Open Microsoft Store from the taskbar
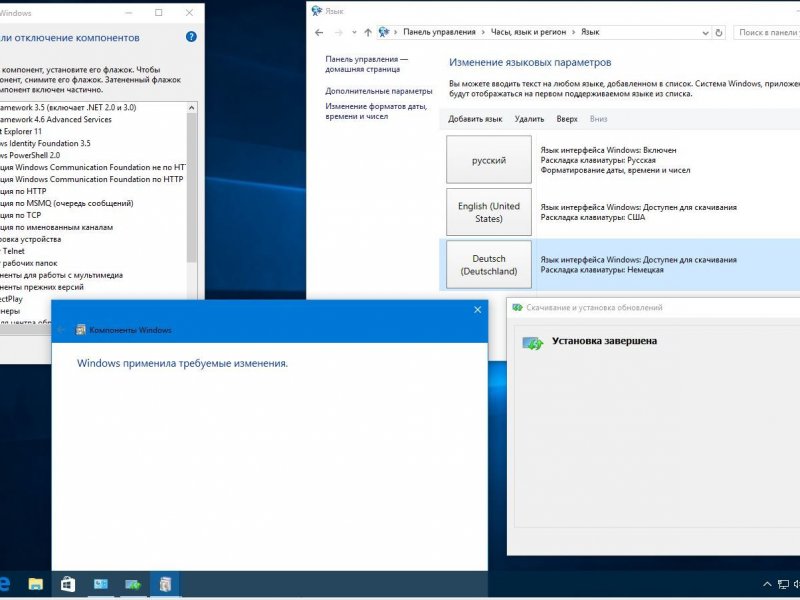The height and width of the screenshot is (600, 800). (x=68, y=584)
